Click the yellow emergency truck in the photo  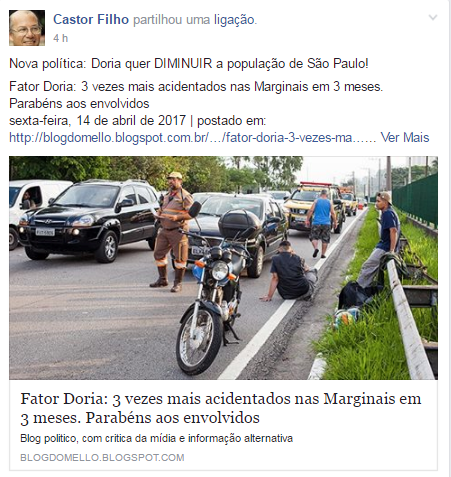[312, 207]
